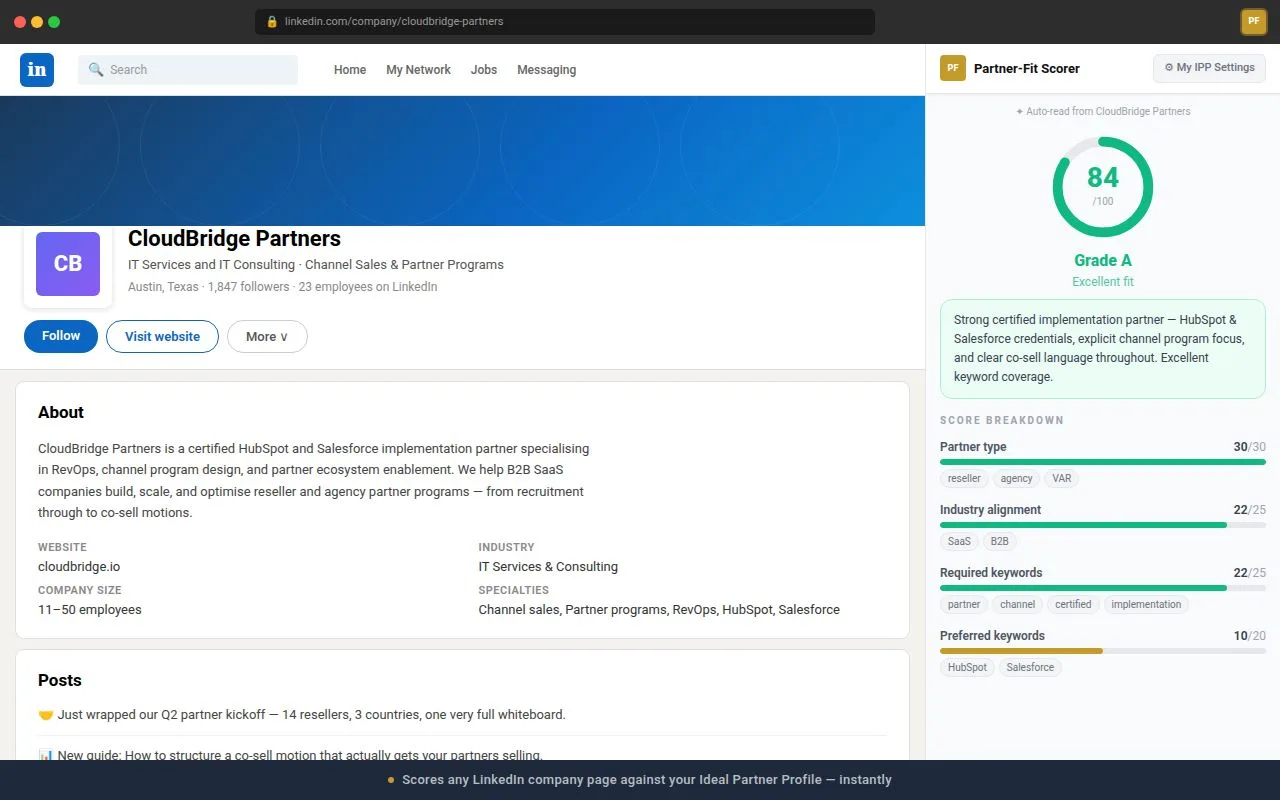Screen dimensions: 1280x800
Task: Select the VAR tag
Action: coord(1062,478)
